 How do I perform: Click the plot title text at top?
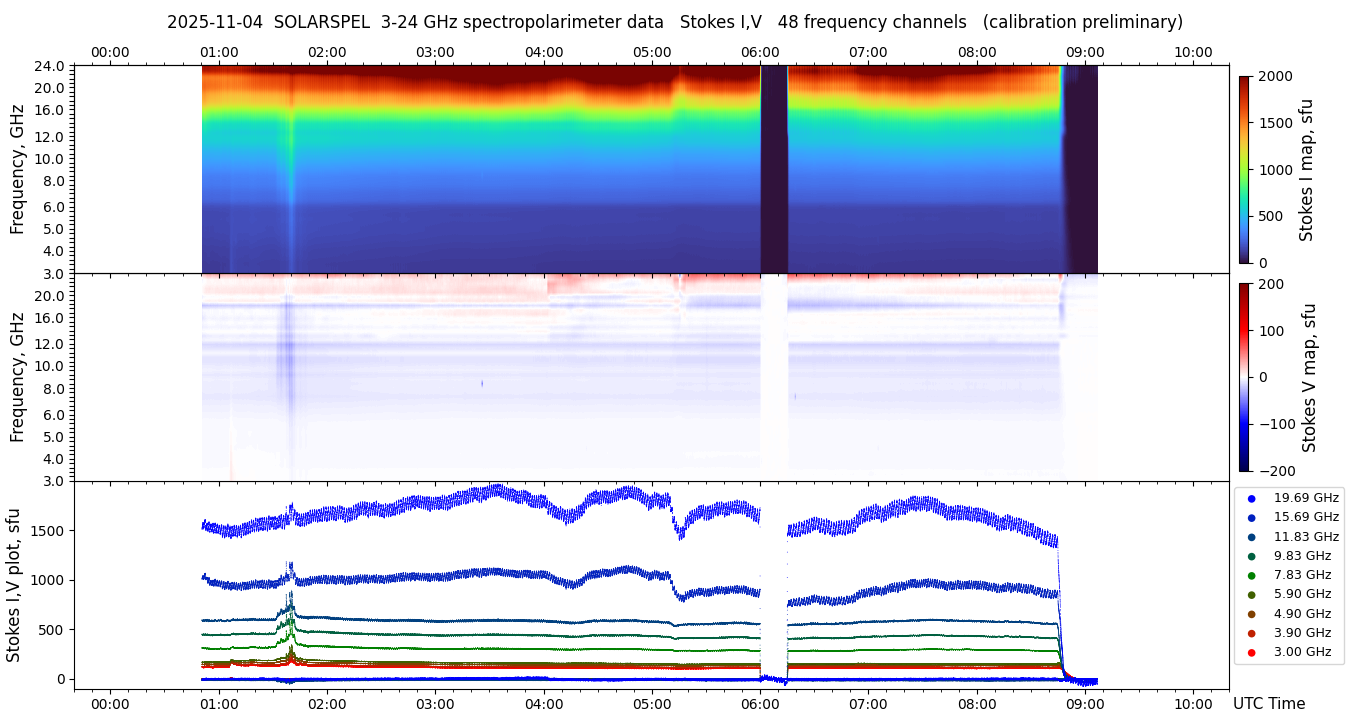(x=674, y=22)
